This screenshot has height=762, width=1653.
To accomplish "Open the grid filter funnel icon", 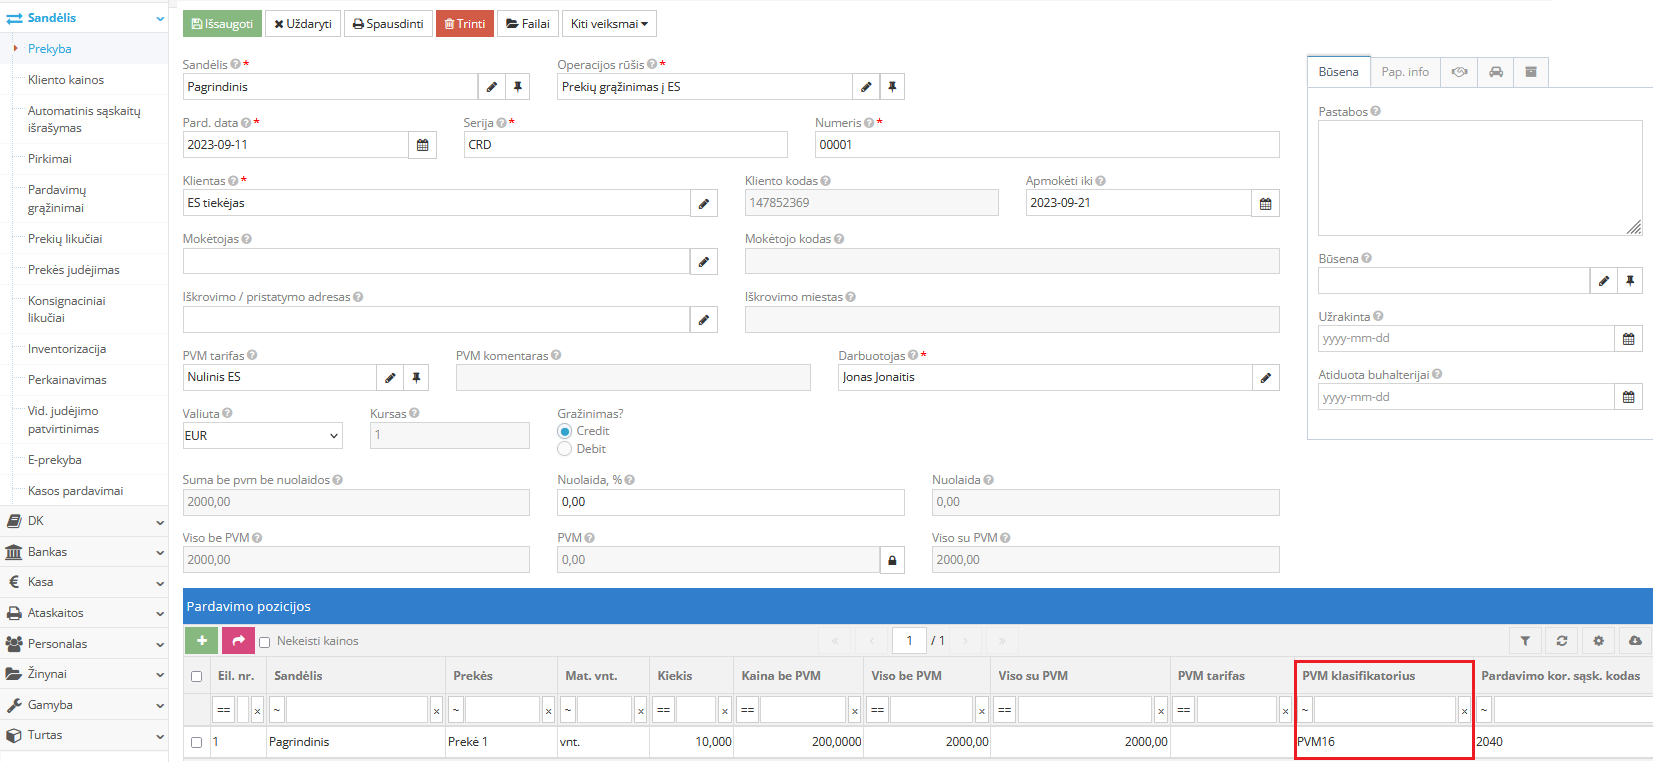I will 1525,641.
